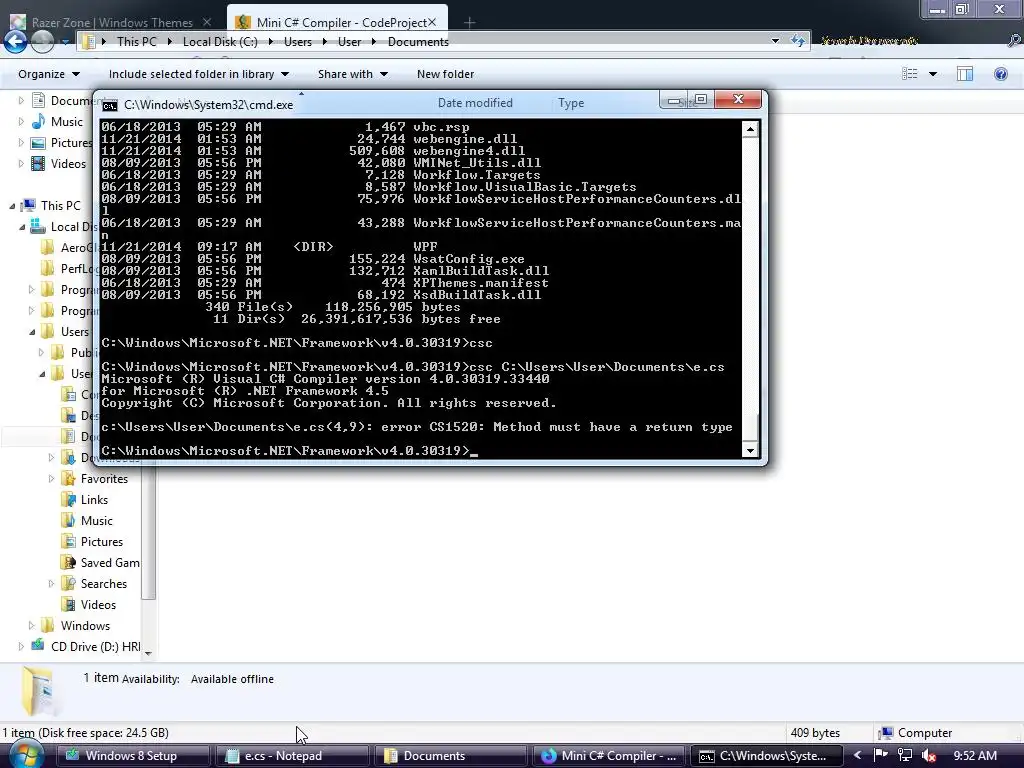Select This PC in navigation tree

[x=61, y=206]
